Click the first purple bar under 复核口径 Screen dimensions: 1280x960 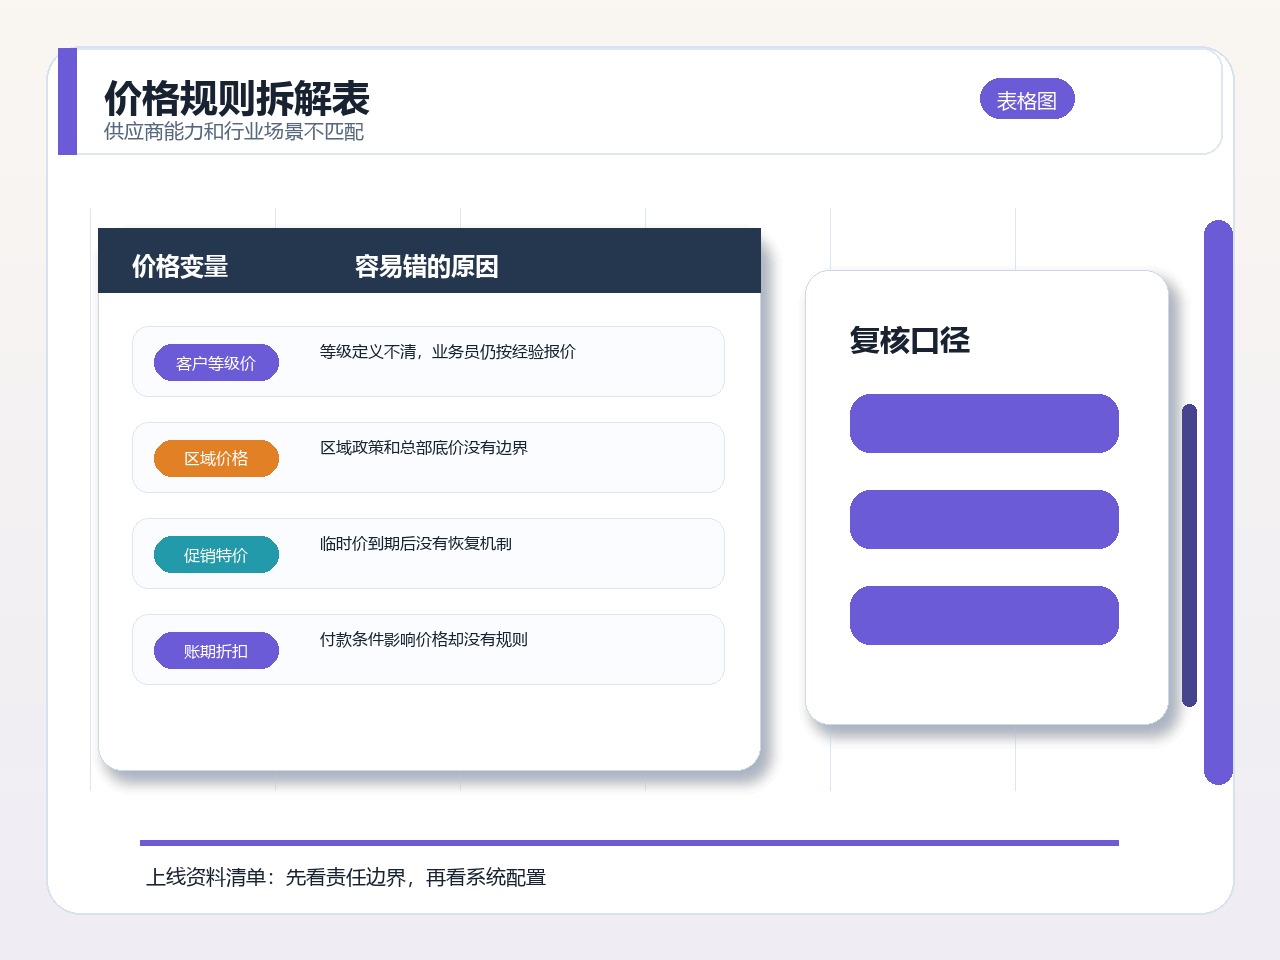click(x=984, y=423)
